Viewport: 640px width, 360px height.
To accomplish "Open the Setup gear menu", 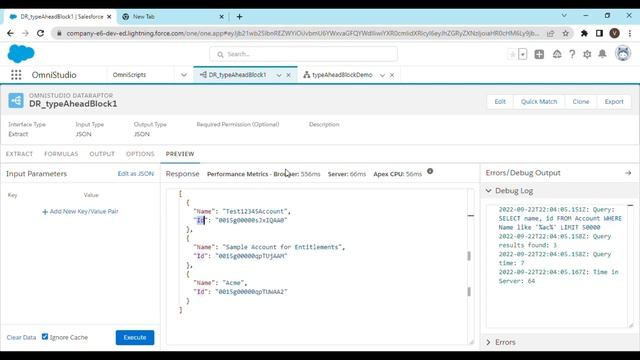I will (587, 54).
